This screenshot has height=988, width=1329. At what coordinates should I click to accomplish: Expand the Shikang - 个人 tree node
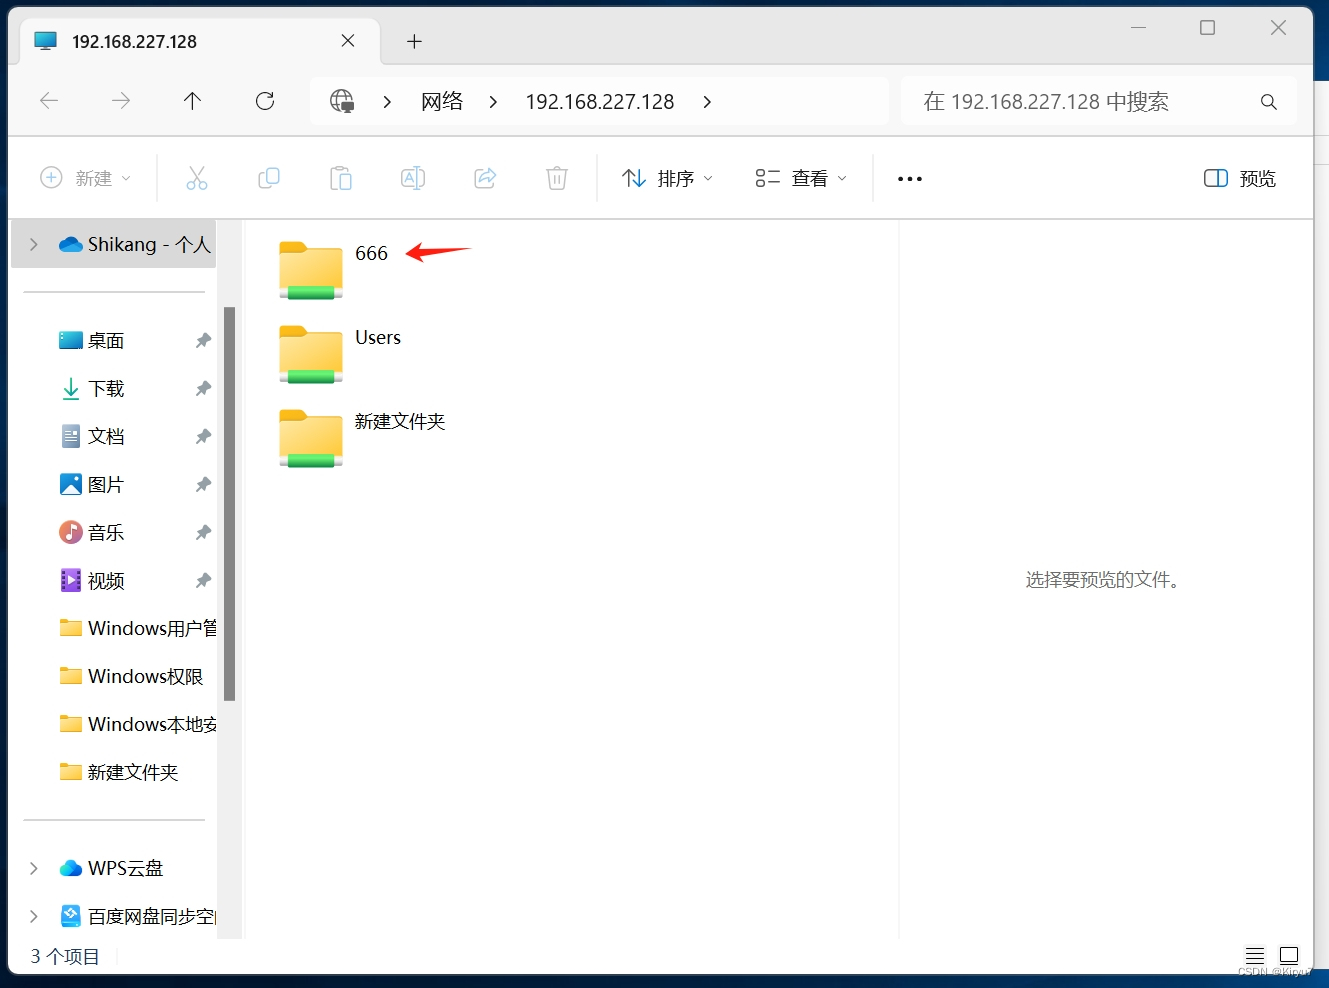34,245
